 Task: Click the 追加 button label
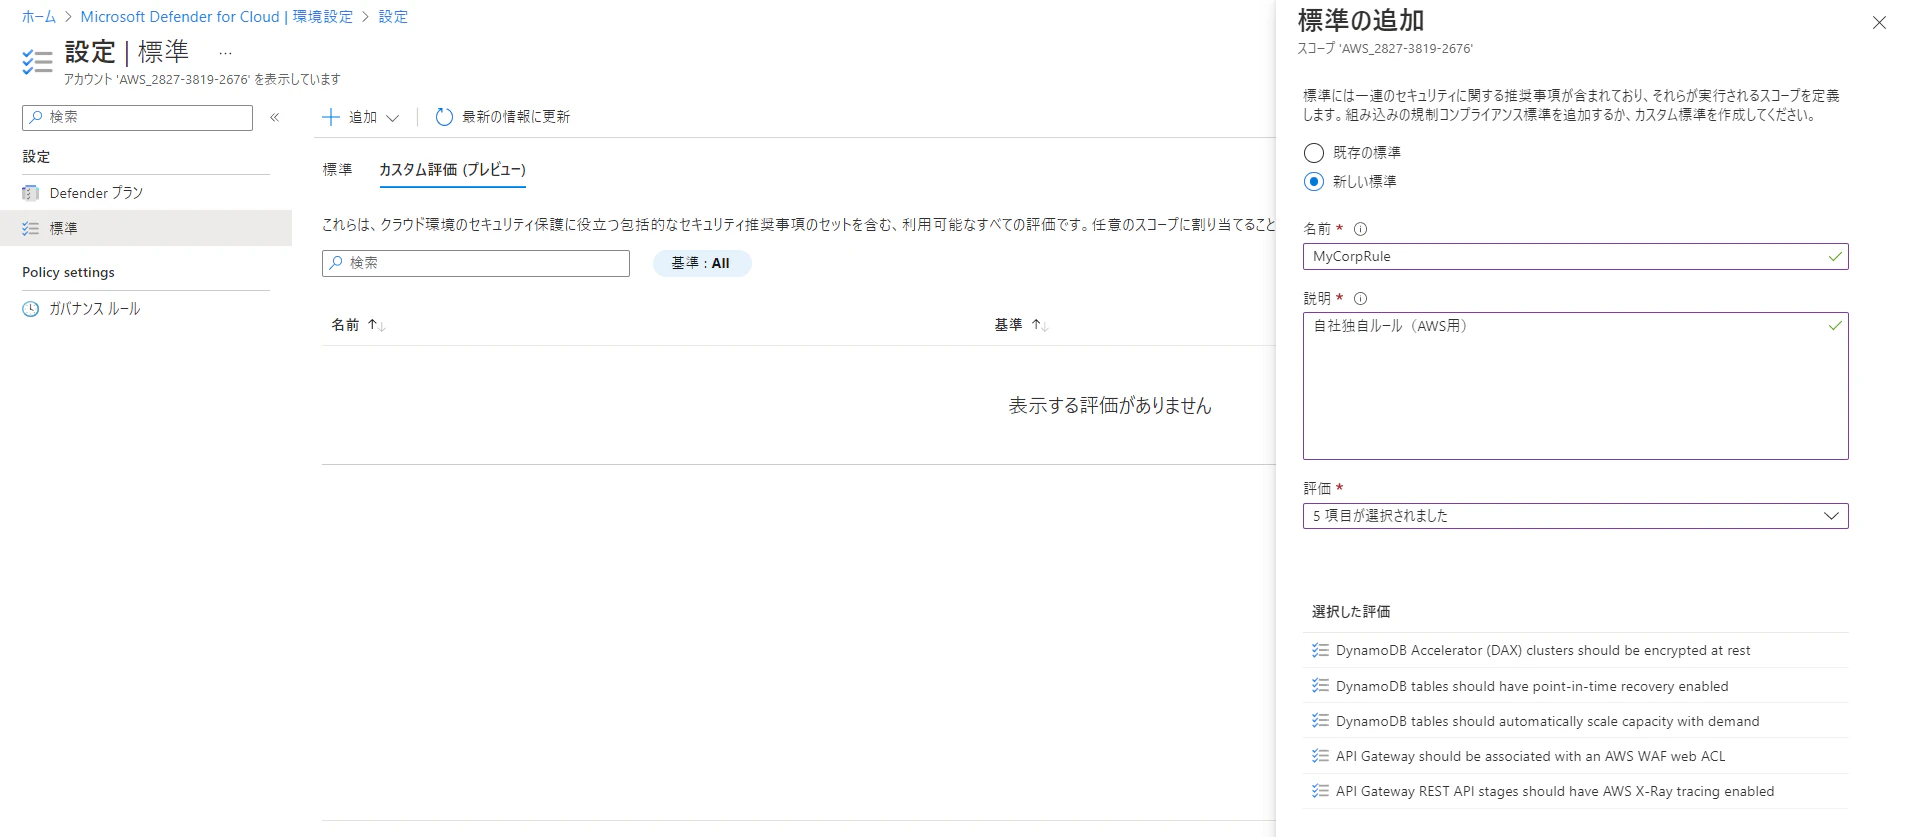363,117
